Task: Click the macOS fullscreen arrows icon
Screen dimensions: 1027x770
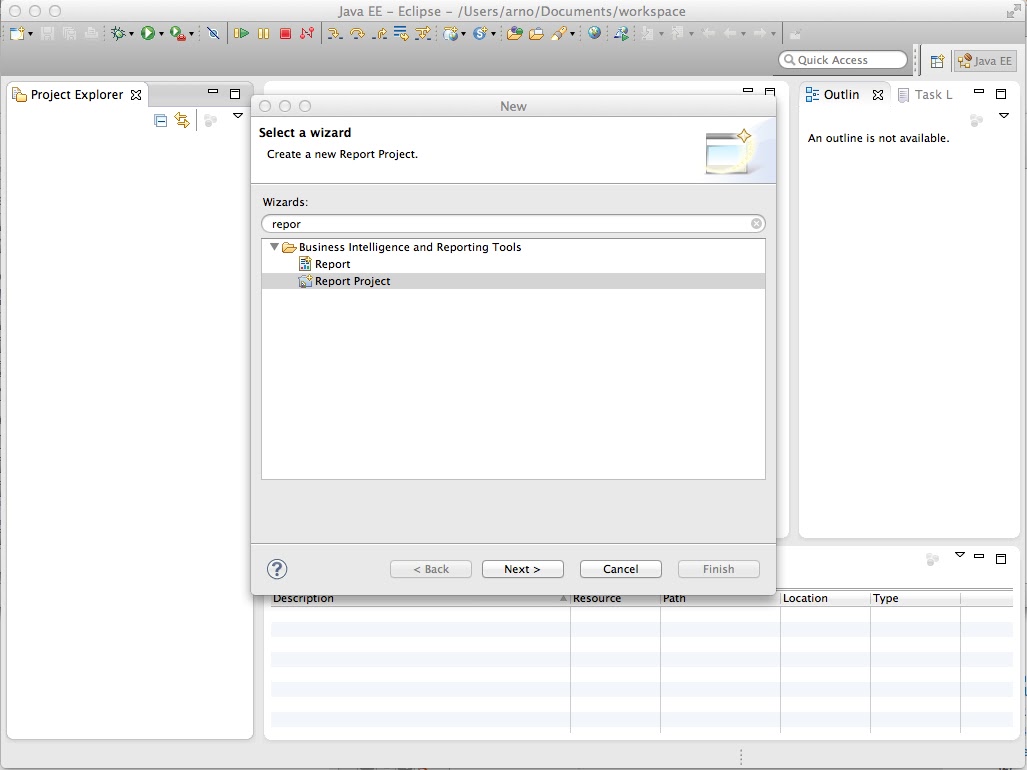Action: (1015, 11)
